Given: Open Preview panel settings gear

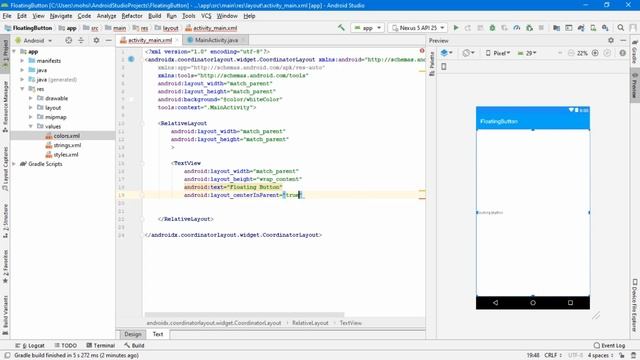Looking at the screenshot, I should 611,40.
